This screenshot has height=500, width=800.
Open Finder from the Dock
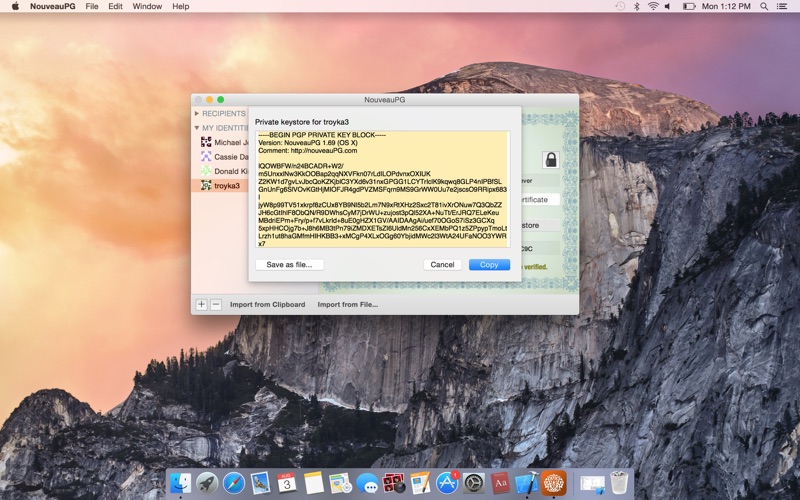click(180, 483)
